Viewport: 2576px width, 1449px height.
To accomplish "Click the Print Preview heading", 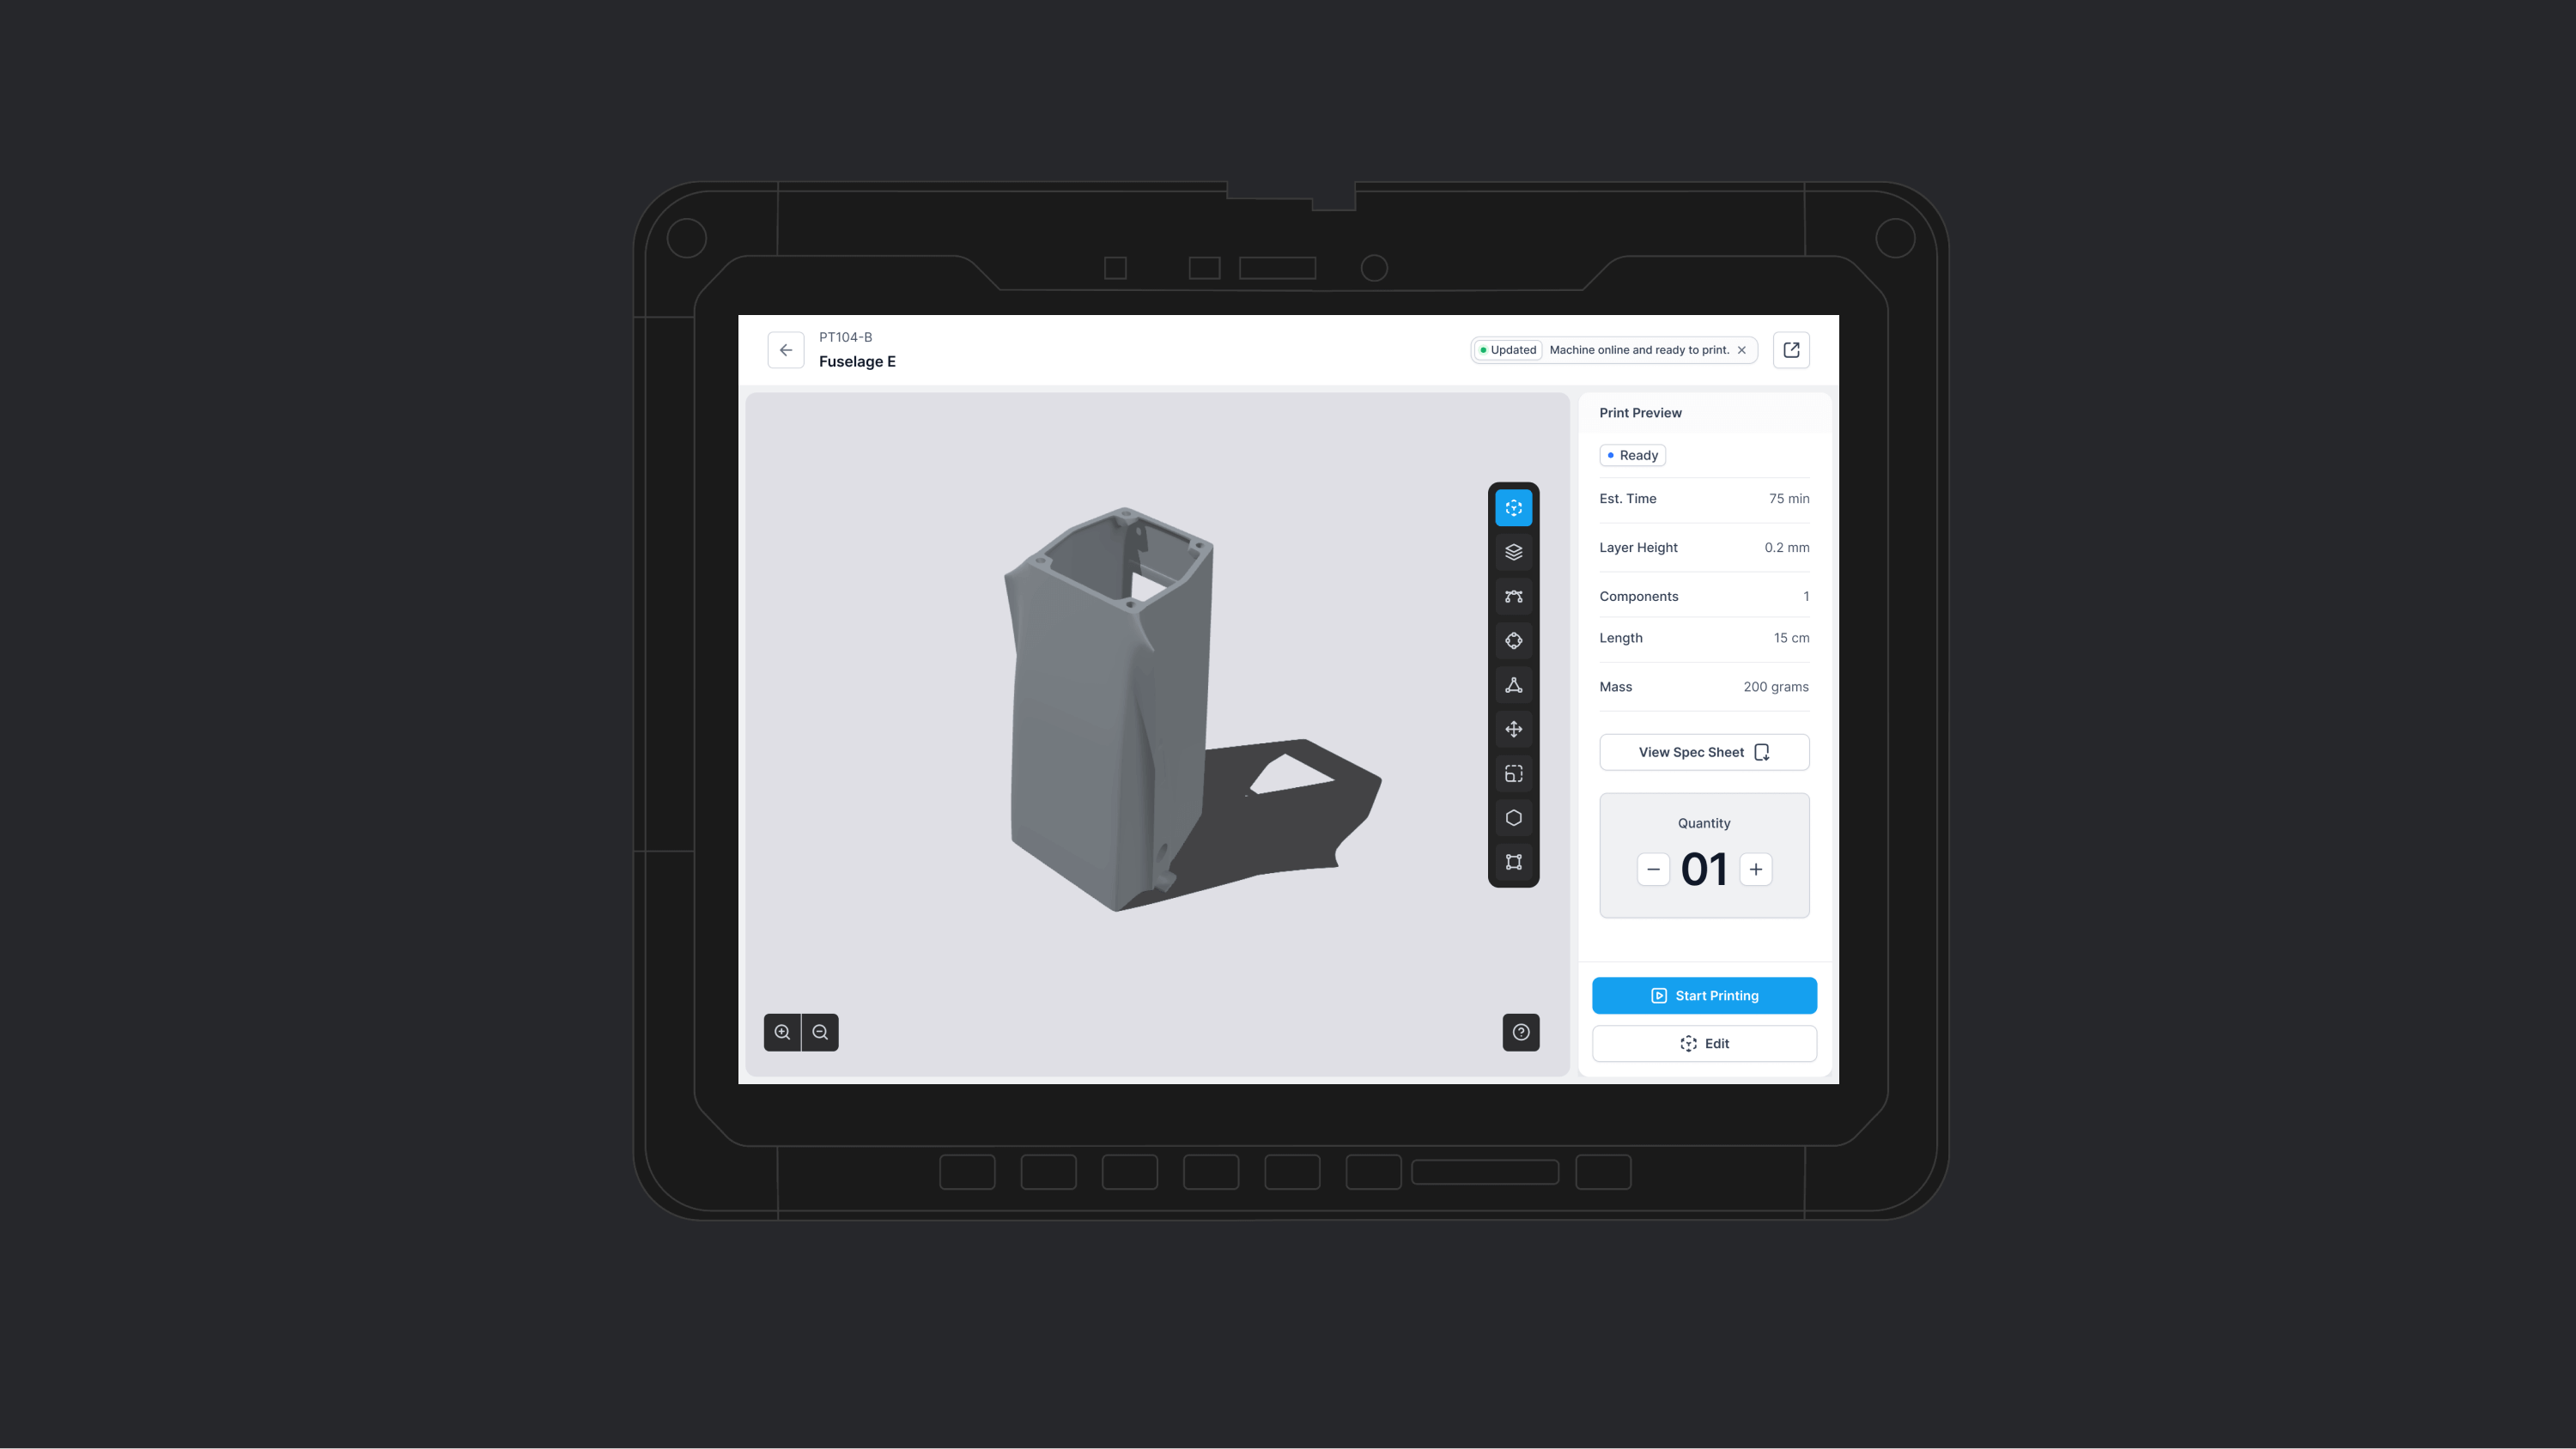I will pos(1640,413).
